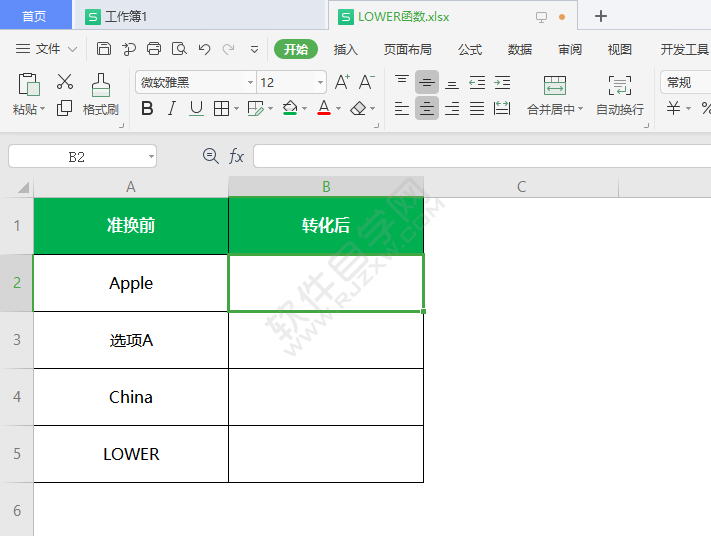Increase font size with A+ icon

pos(342,82)
